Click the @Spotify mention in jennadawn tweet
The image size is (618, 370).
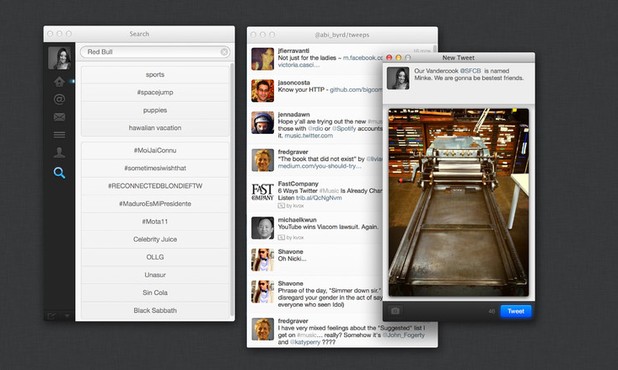[x=344, y=128]
